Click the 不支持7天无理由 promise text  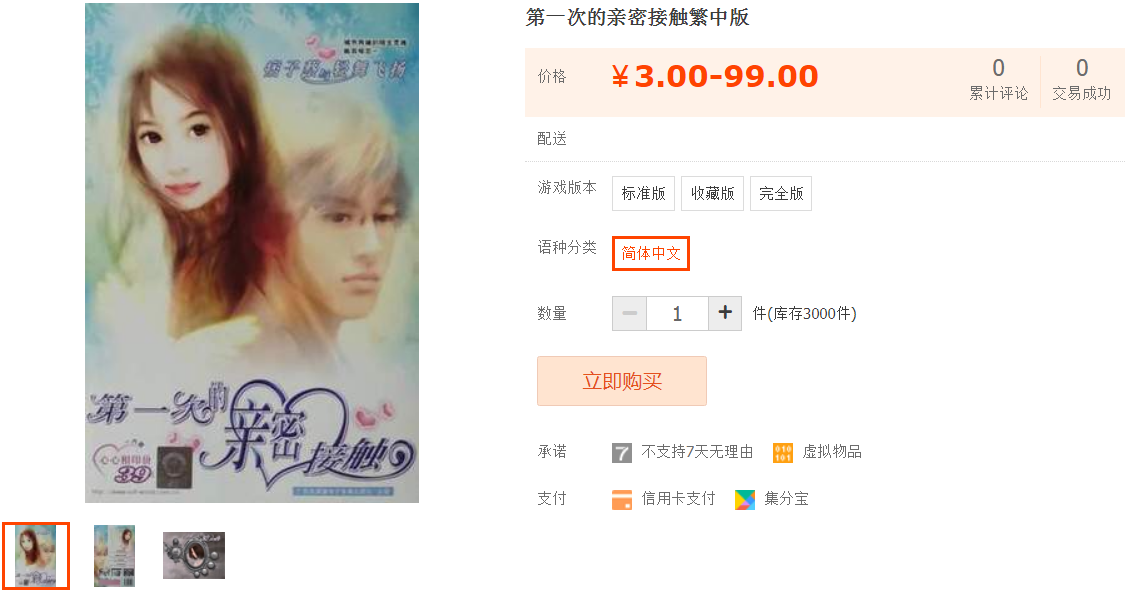point(697,452)
